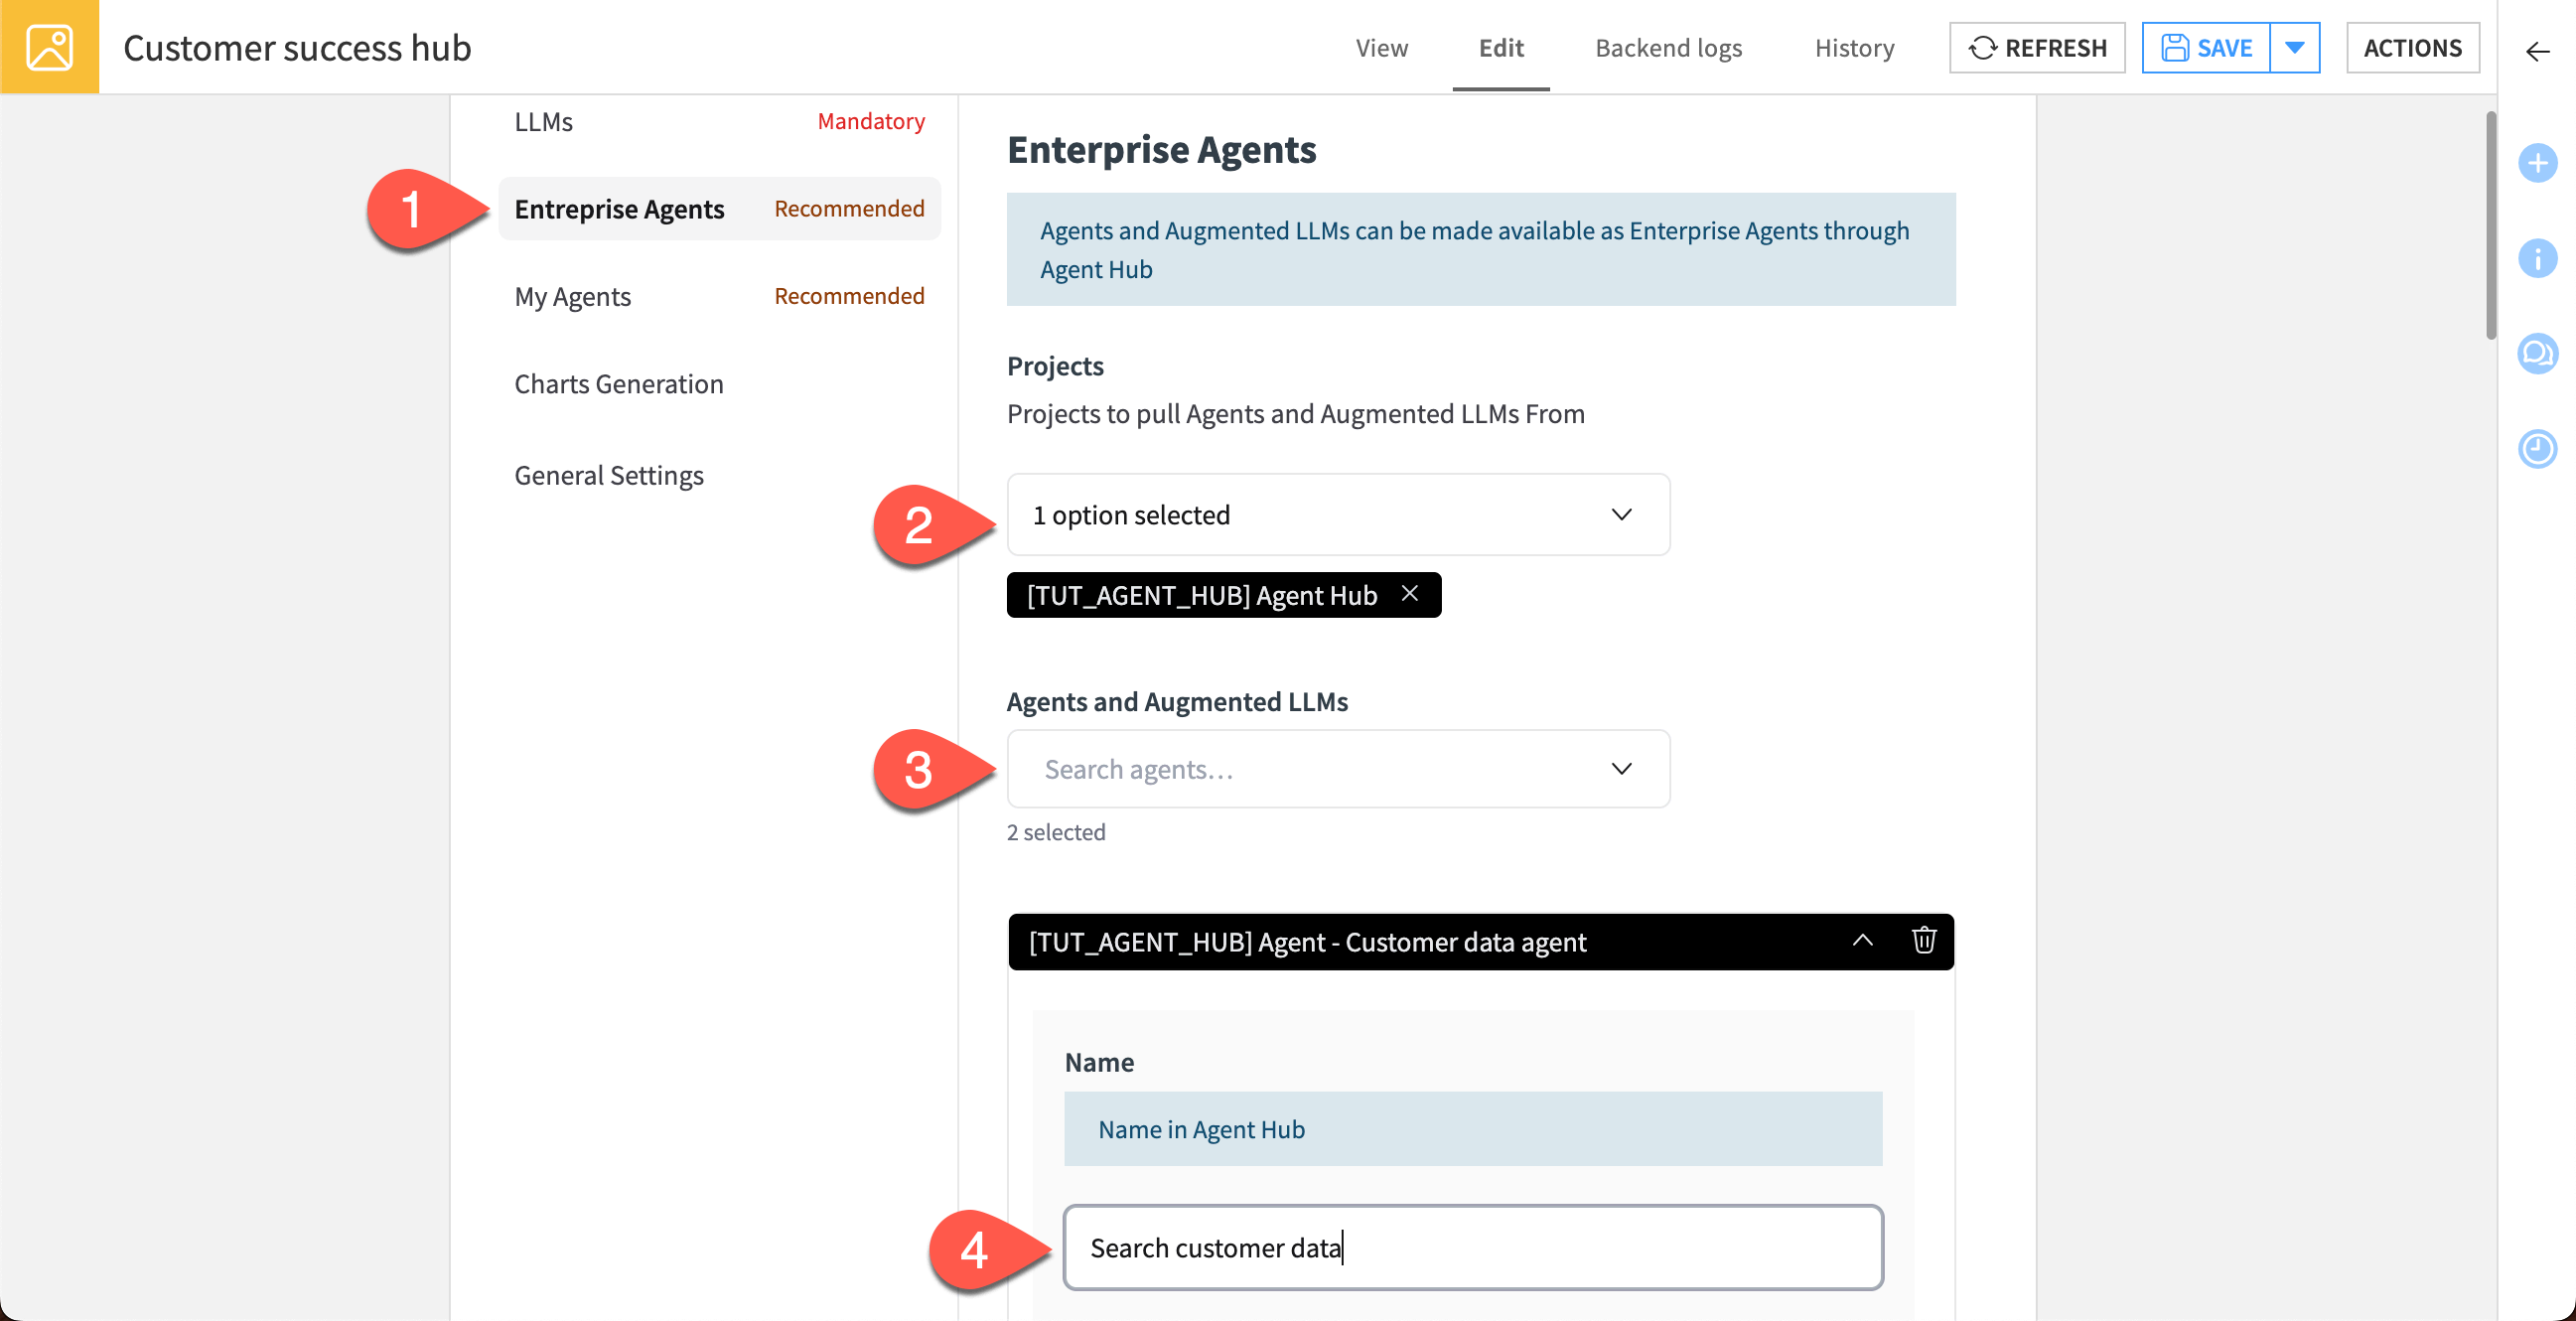Remove the TUT_AGENT_HUB Agent Hub project tag
Screen dimensions: 2576x1321
pyautogui.click(x=1409, y=594)
